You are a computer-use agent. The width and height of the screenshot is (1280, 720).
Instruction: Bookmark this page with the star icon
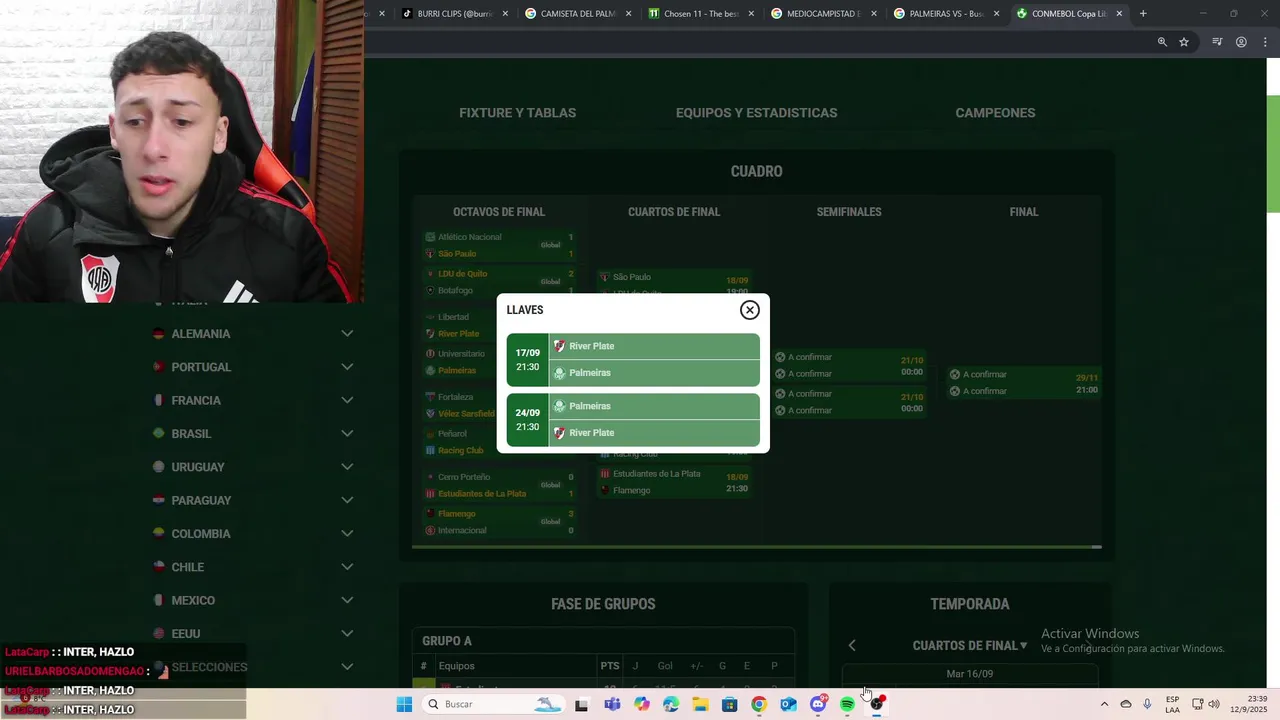tap(1184, 42)
